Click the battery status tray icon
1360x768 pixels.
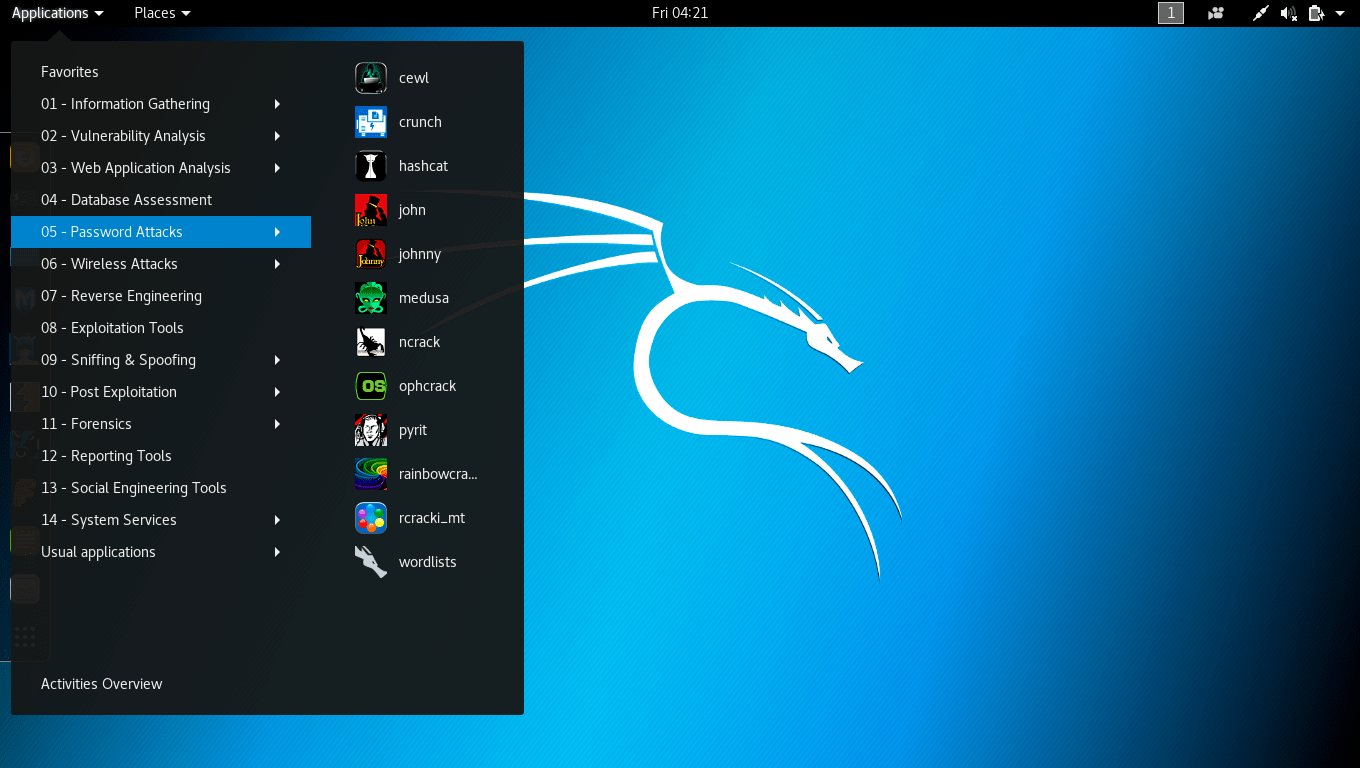(1316, 13)
